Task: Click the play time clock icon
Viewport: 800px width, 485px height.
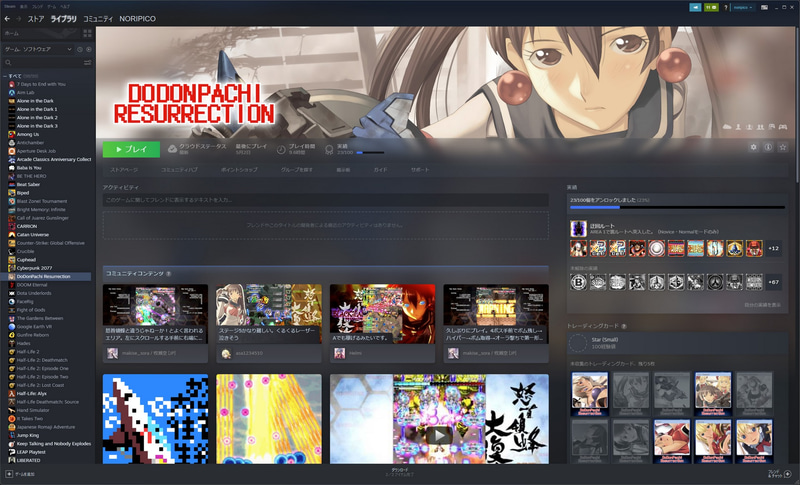Action: tap(281, 149)
